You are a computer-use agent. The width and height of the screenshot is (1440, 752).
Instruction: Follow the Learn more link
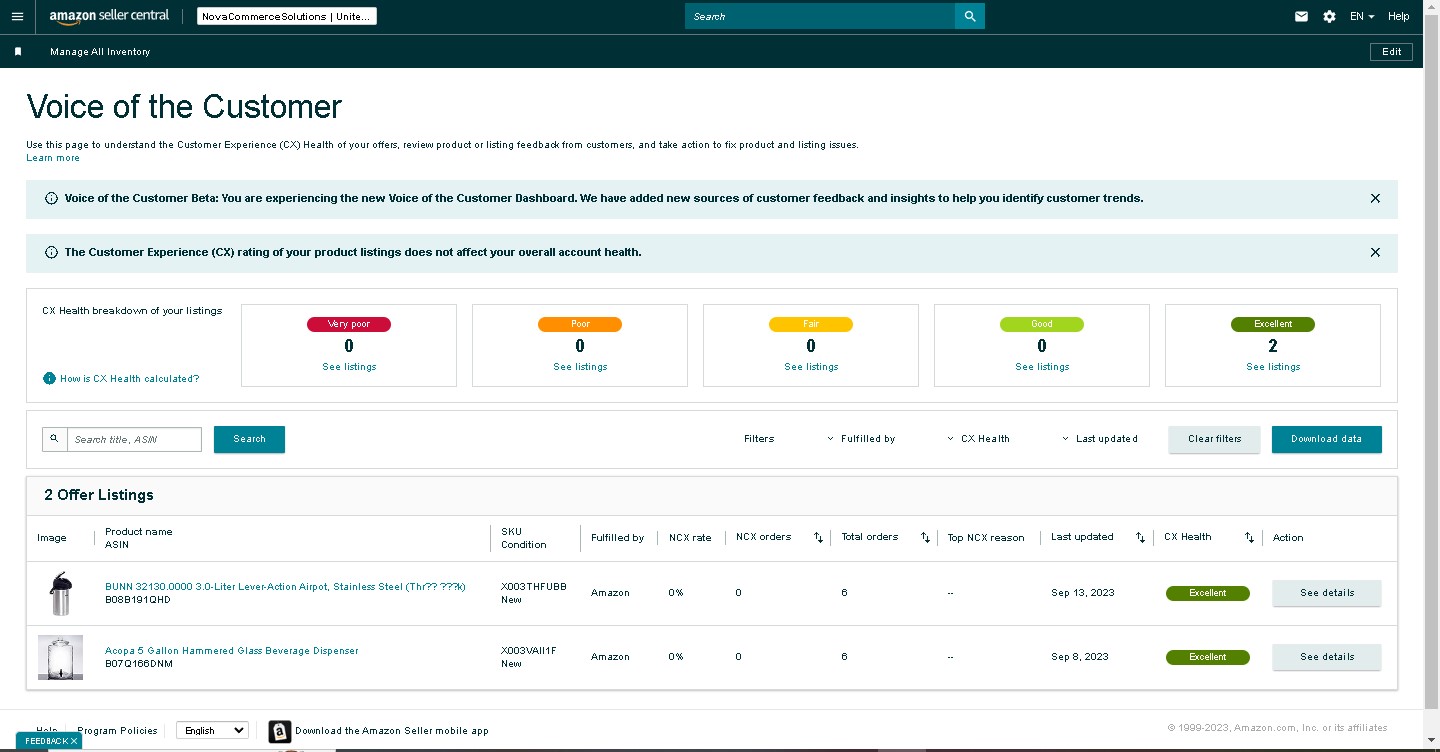53,158
